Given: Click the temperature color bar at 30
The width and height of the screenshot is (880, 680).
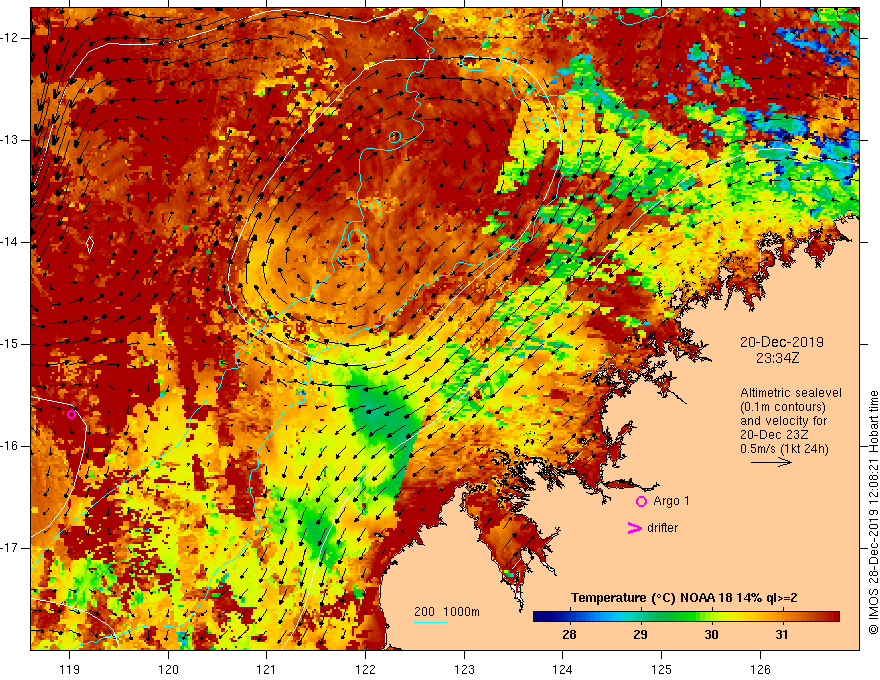Looking at the screenshot, I should [x=712, y=617].
